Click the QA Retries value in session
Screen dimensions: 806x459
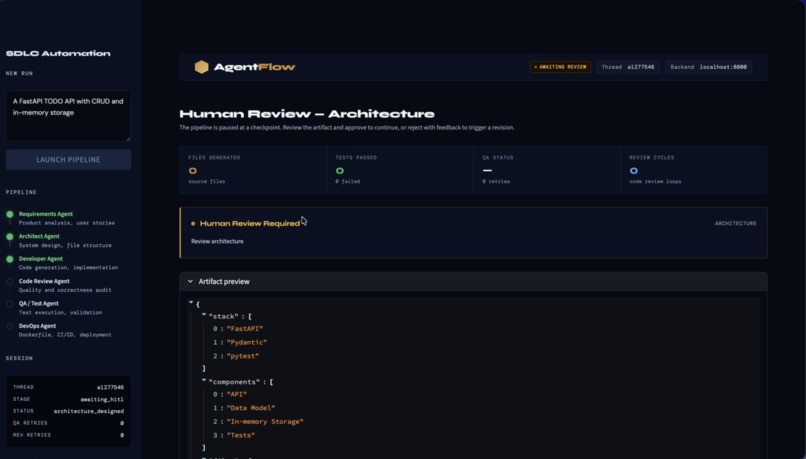pos(122,424)
